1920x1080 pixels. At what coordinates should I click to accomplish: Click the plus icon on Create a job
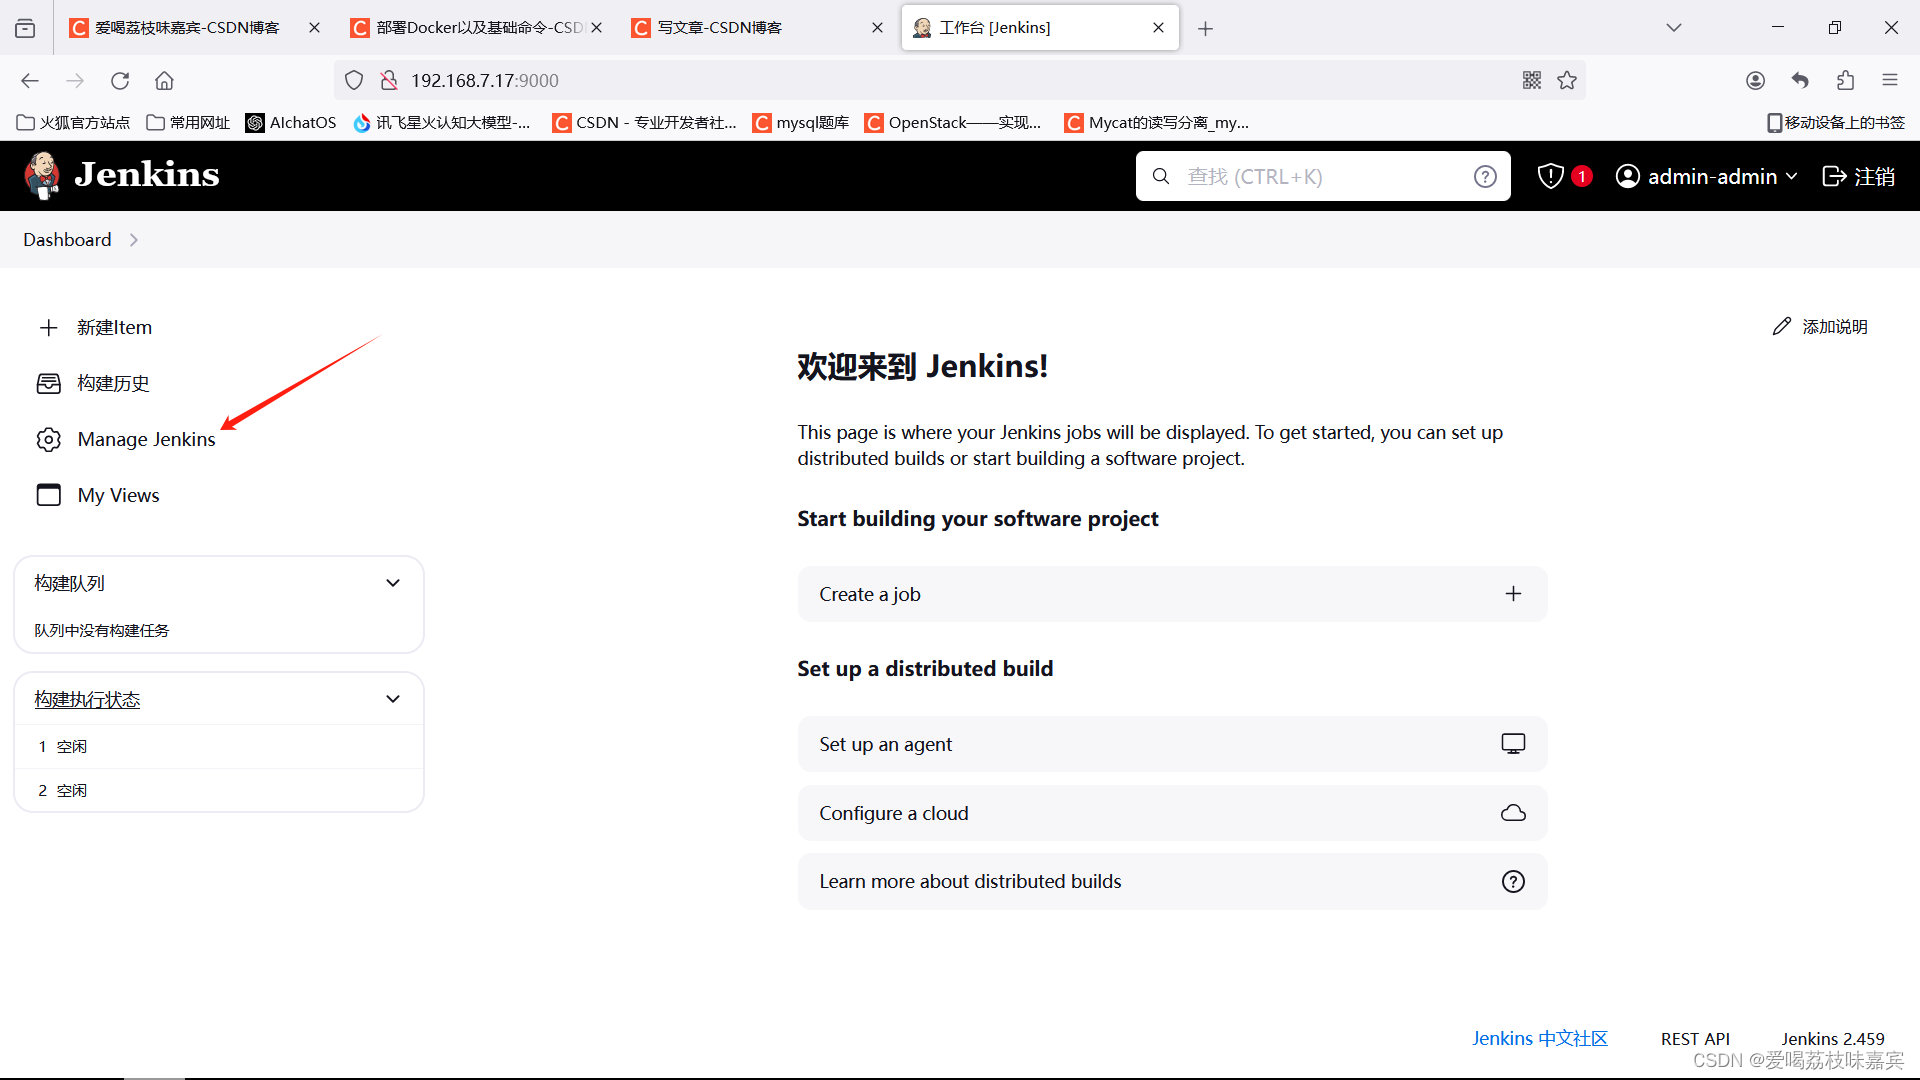(x=1513, y=594)
